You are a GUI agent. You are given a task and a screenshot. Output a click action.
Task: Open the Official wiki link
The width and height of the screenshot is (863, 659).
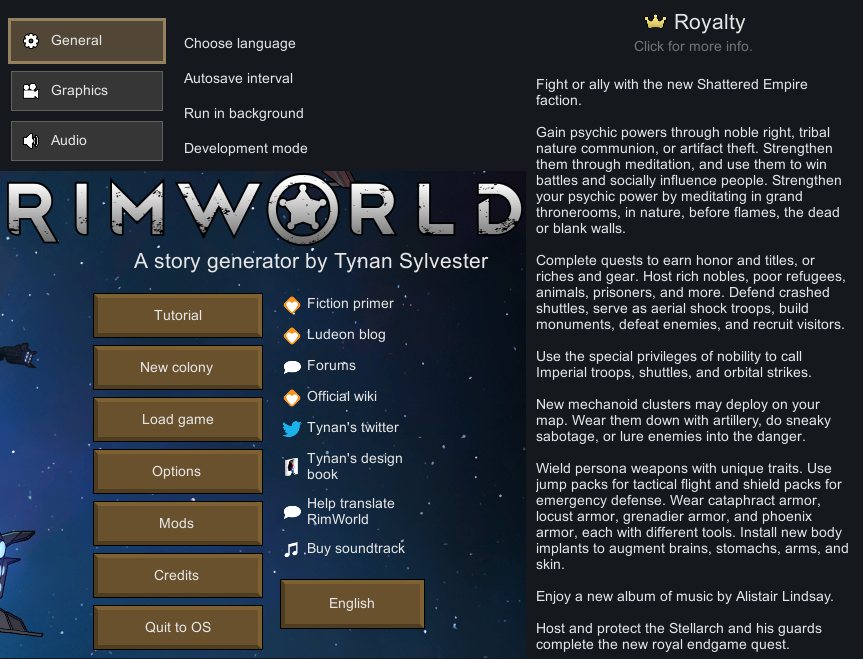[x=342, y=396]
